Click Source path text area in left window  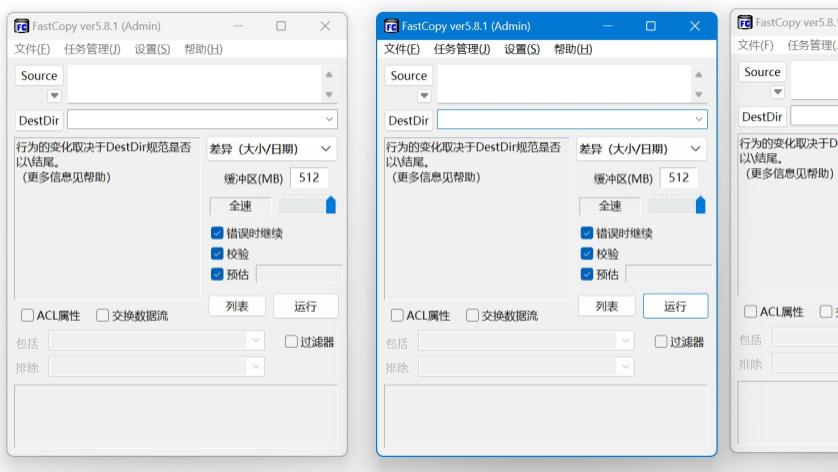[x=195, y=84]
